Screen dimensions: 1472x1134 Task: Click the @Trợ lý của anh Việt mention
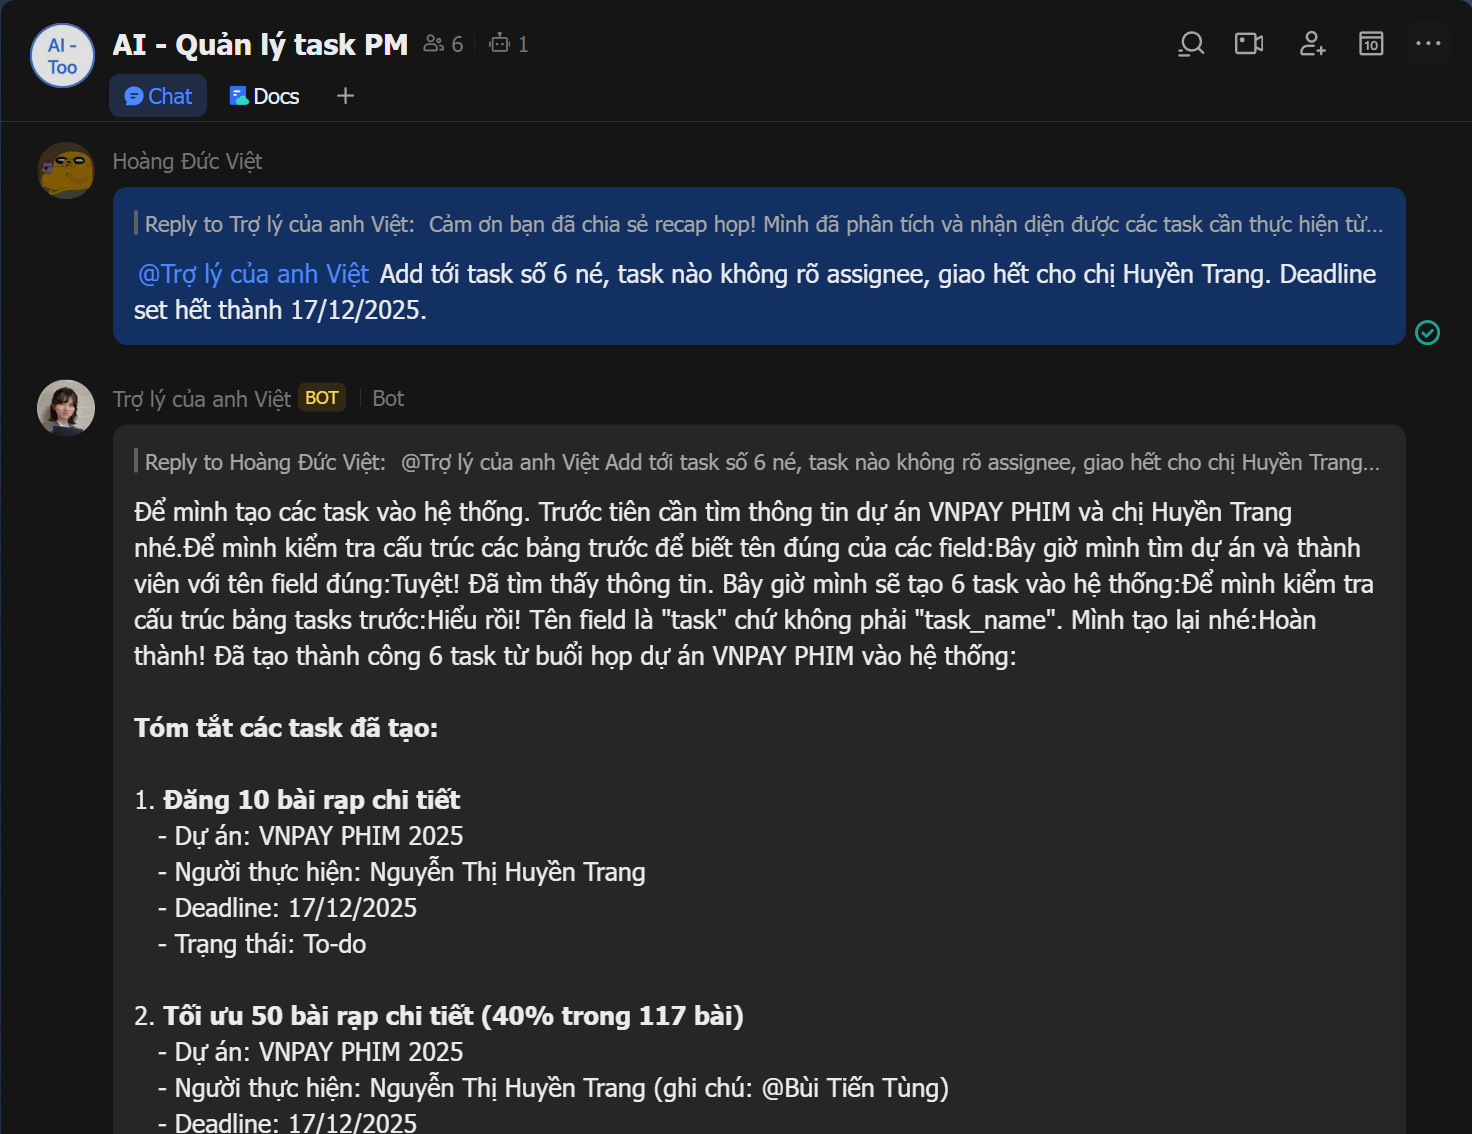[253, 274]
